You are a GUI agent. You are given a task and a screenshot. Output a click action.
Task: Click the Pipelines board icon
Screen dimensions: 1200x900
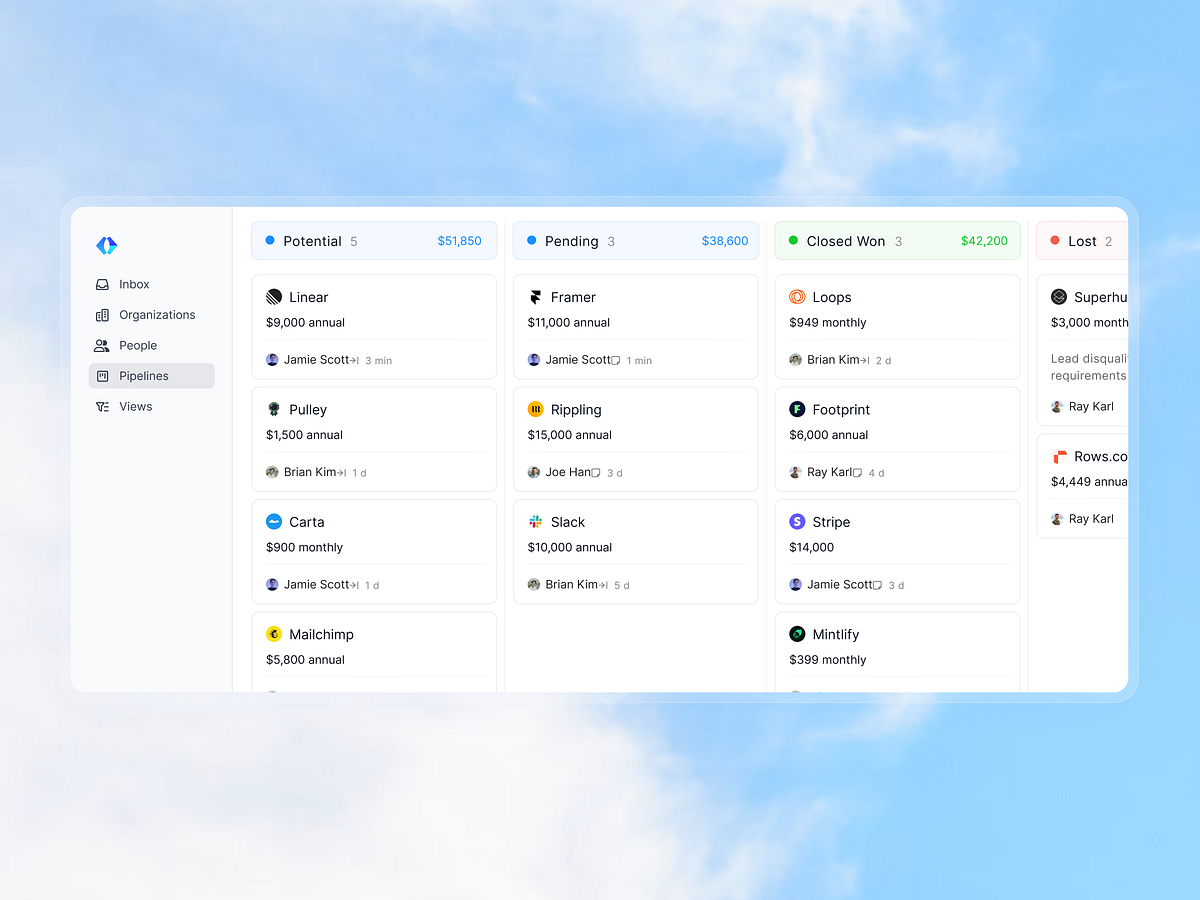(102, 376)
